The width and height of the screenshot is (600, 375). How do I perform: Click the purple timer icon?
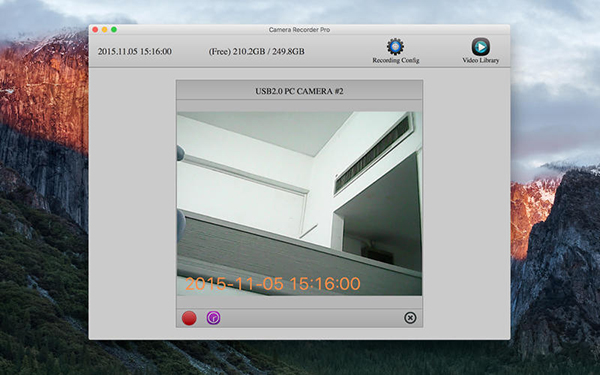pos(214,318)
